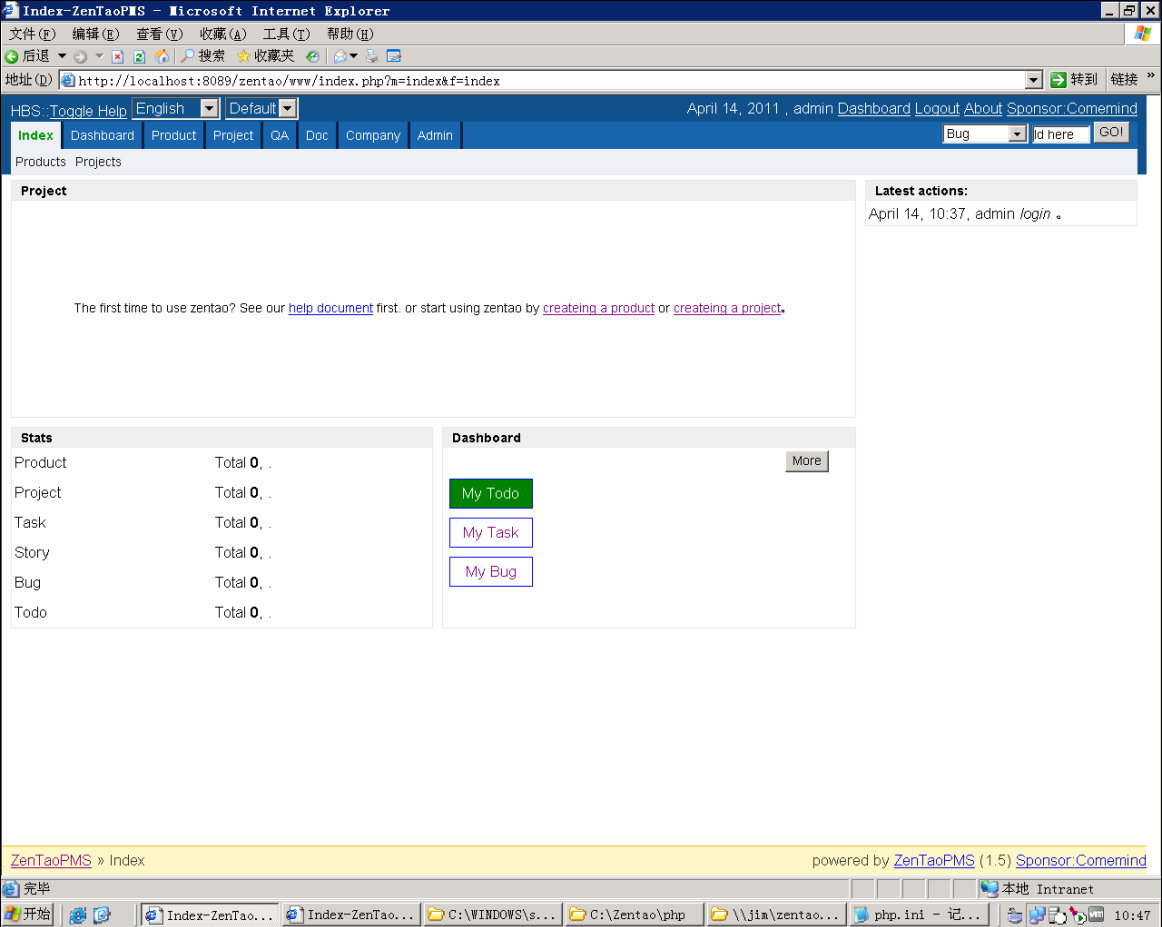Click the URL address bar field

(x=551, y=81)
